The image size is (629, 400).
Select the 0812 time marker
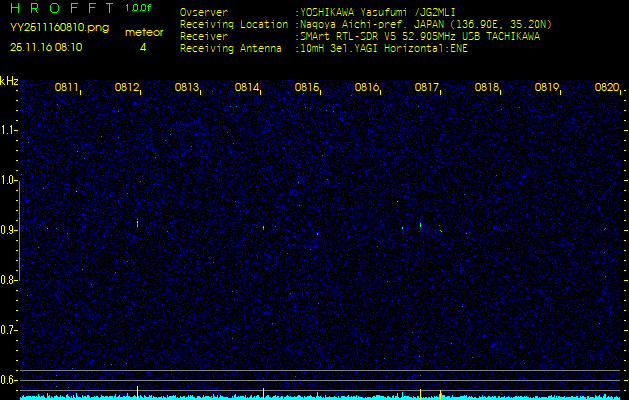click(x=127, y=88)
